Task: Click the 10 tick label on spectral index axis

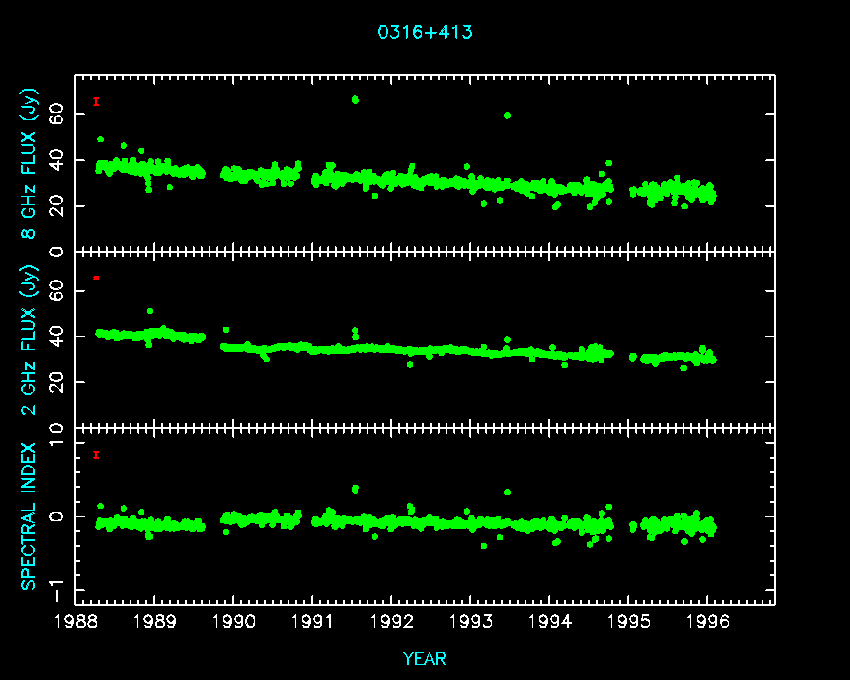Action: pos(57,429)
